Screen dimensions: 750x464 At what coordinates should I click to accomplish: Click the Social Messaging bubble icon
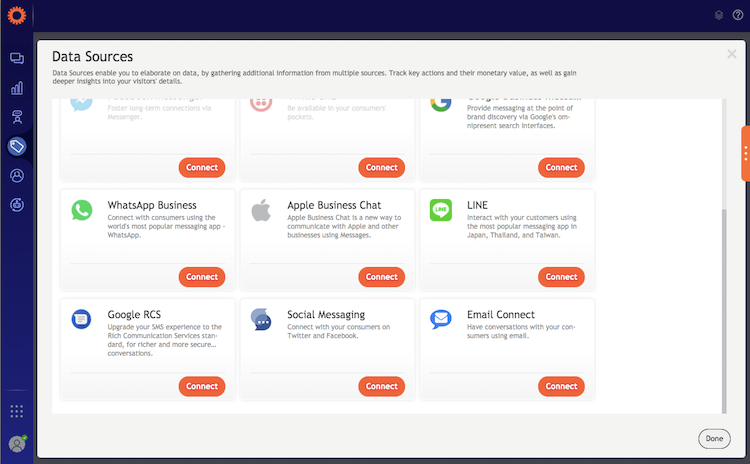(x=261, y=320)
